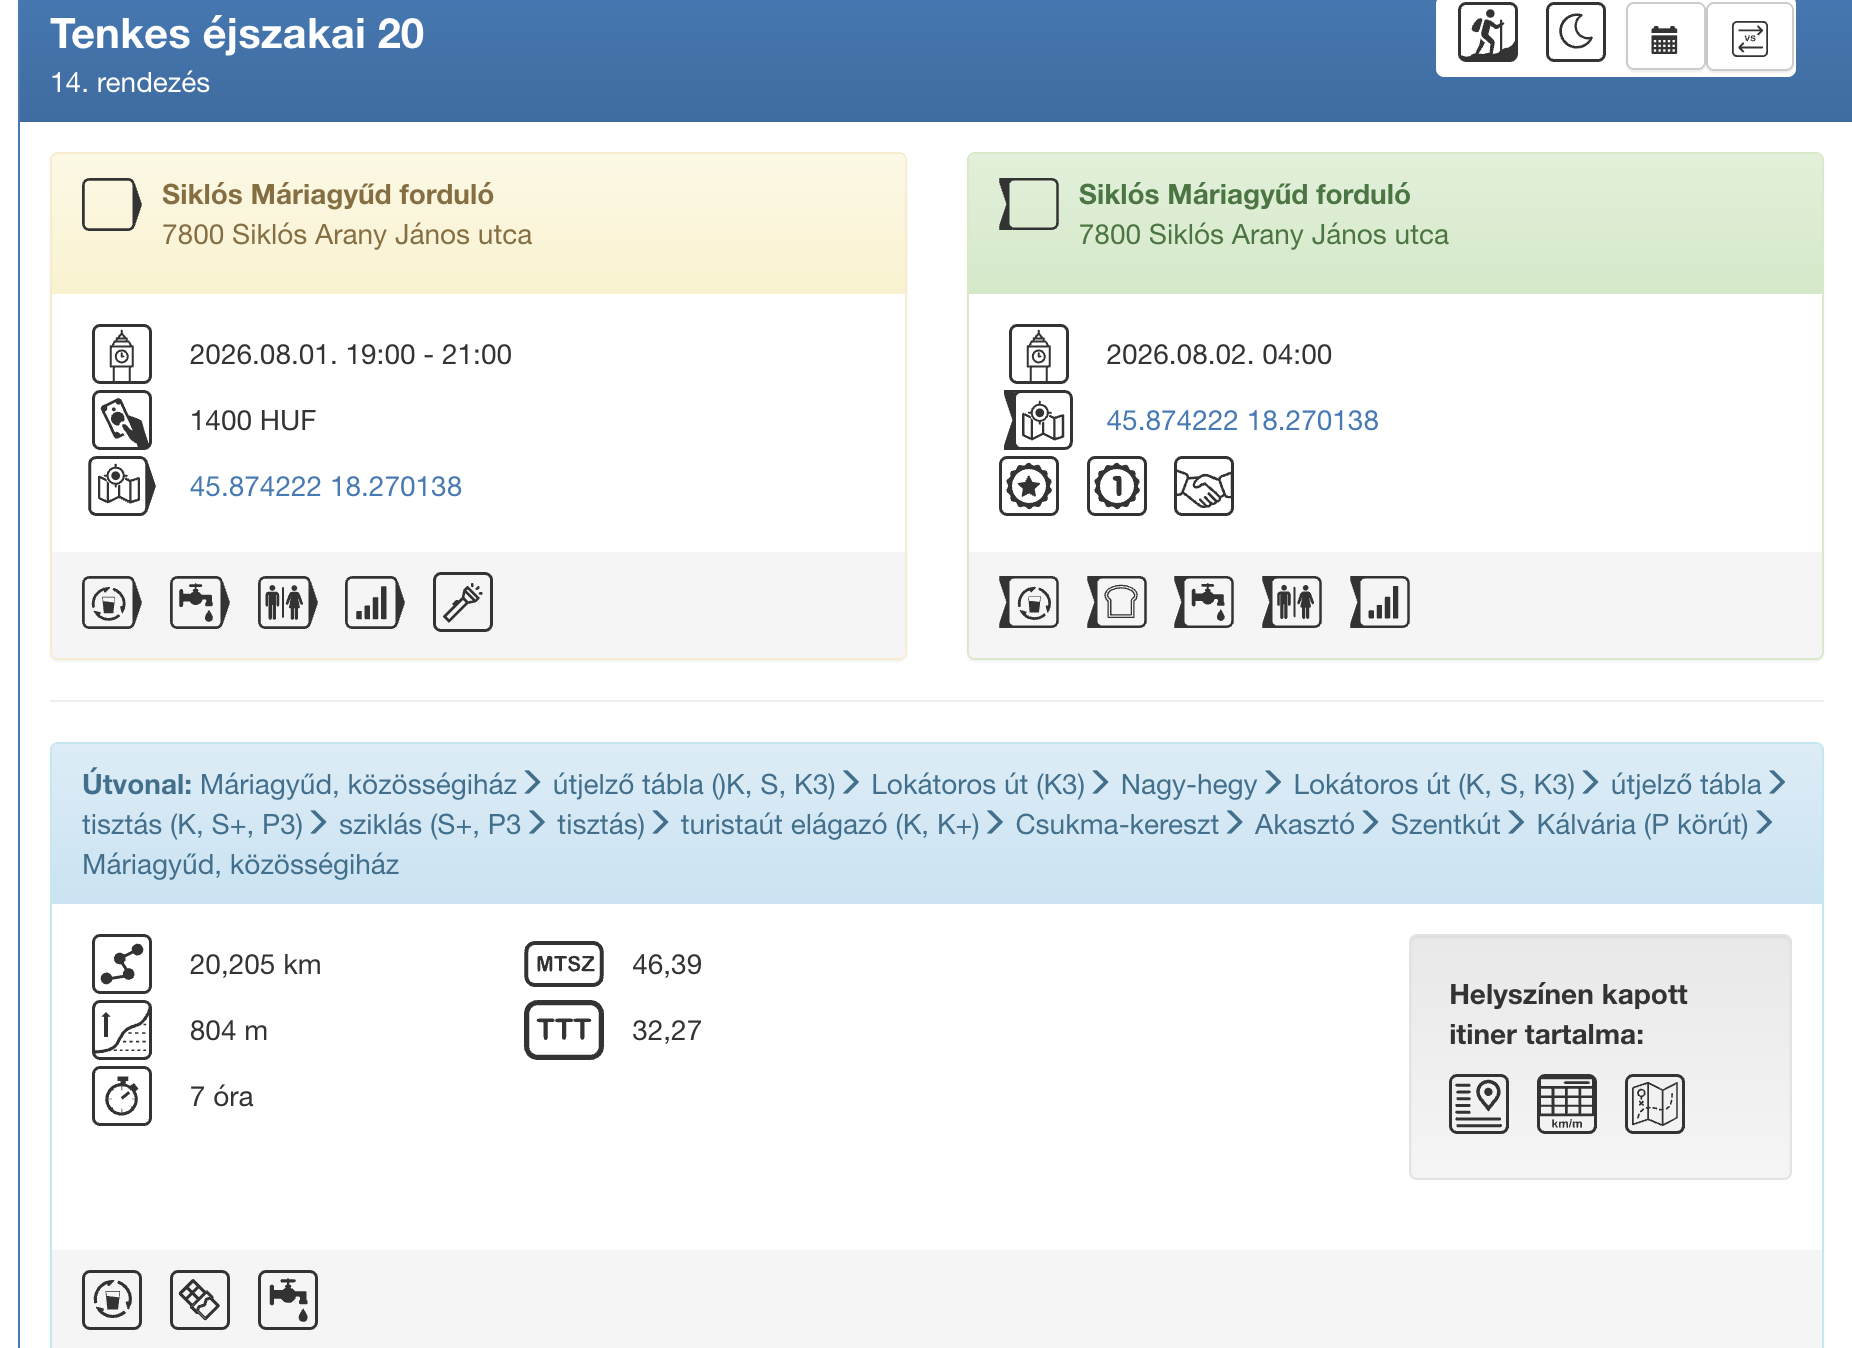Click the 1400 HUF entry fee icon
Image resolution: width=1852 pixels, height=1348 pixels.
[x=122, y=420]
